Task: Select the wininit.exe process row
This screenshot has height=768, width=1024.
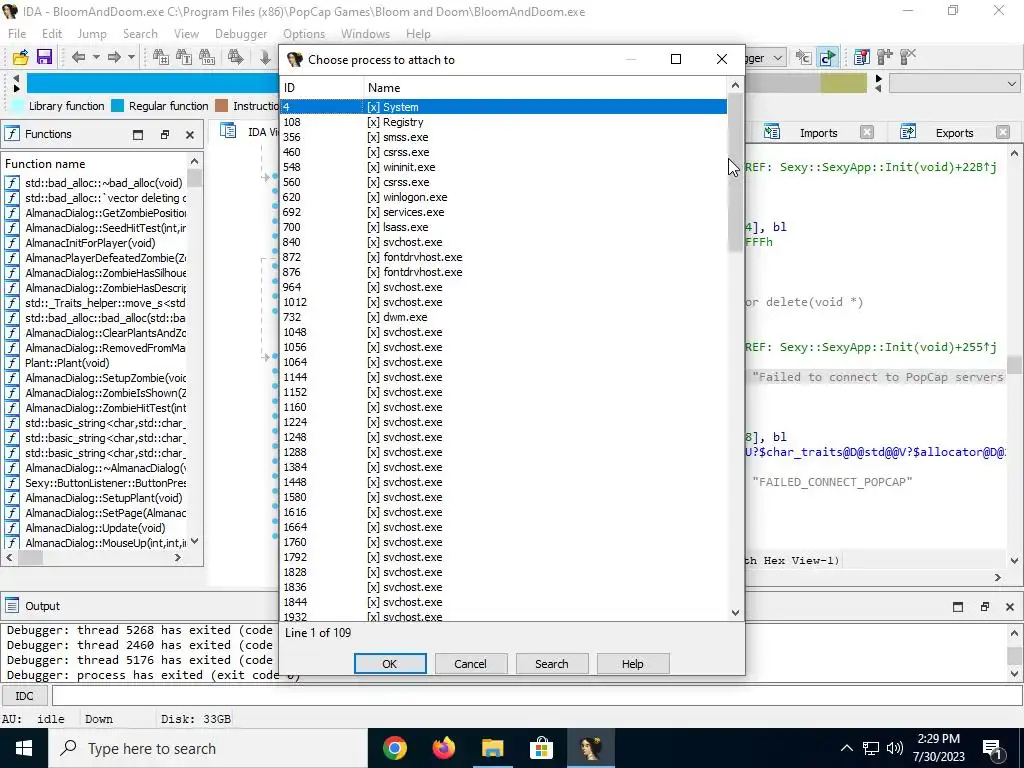Action: (504, 167)
